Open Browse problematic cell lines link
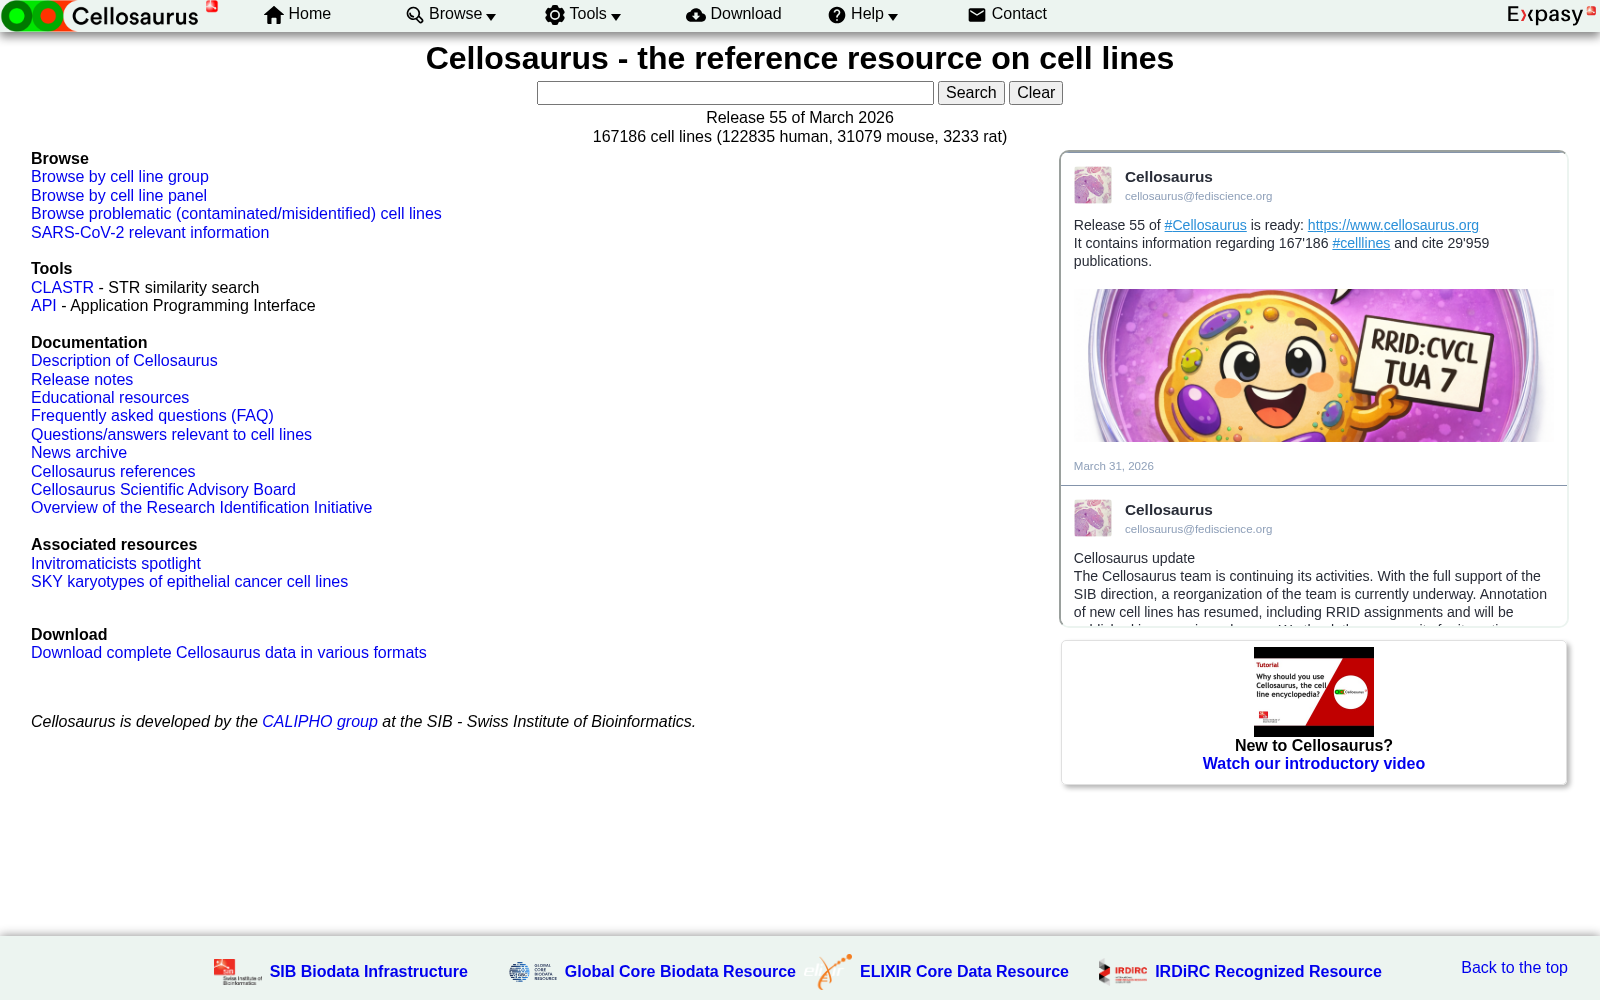Image resolution: width=1600 pixels, height=1000 pixels. [x=236, y=214]
